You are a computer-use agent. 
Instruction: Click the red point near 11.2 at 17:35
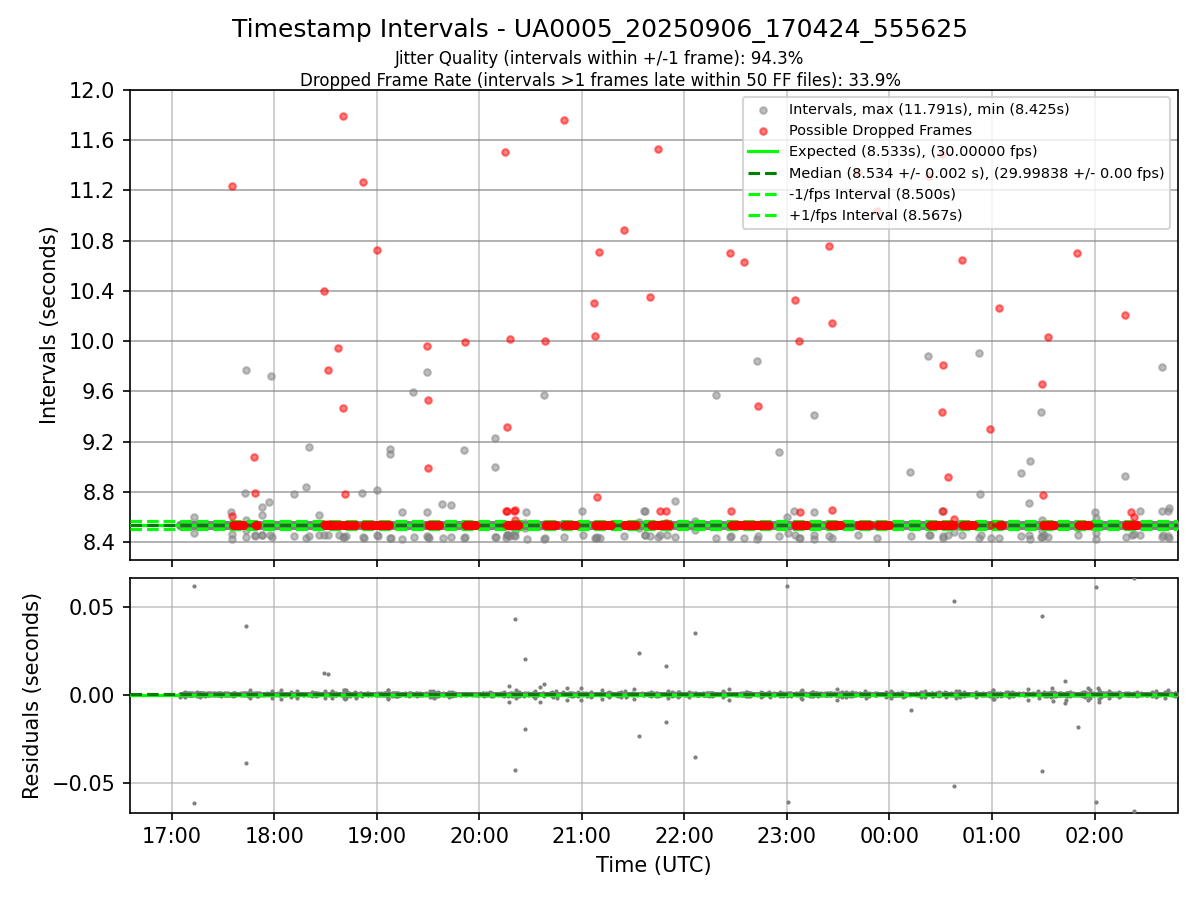coord(232,186)
